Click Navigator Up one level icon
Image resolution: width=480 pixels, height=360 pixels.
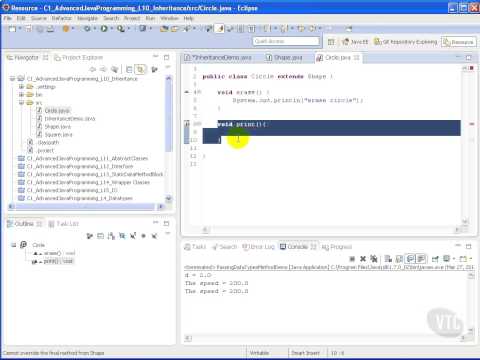(115, 69)
